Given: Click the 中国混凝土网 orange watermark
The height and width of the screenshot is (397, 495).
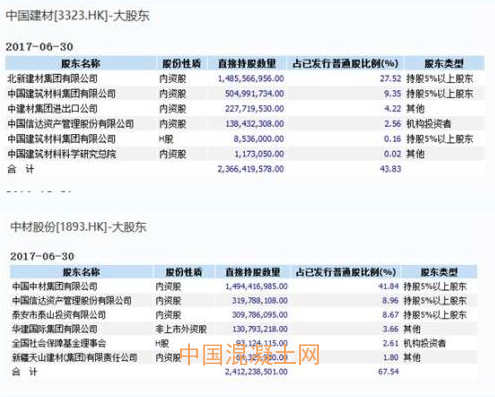Looking at the screenshot, I should coord(250,354).
